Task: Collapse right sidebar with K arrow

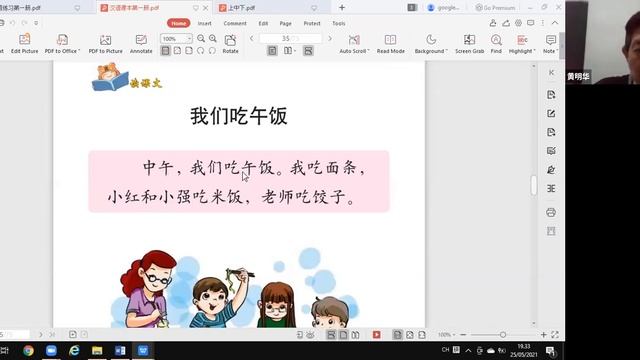Action: coord(551,72)
